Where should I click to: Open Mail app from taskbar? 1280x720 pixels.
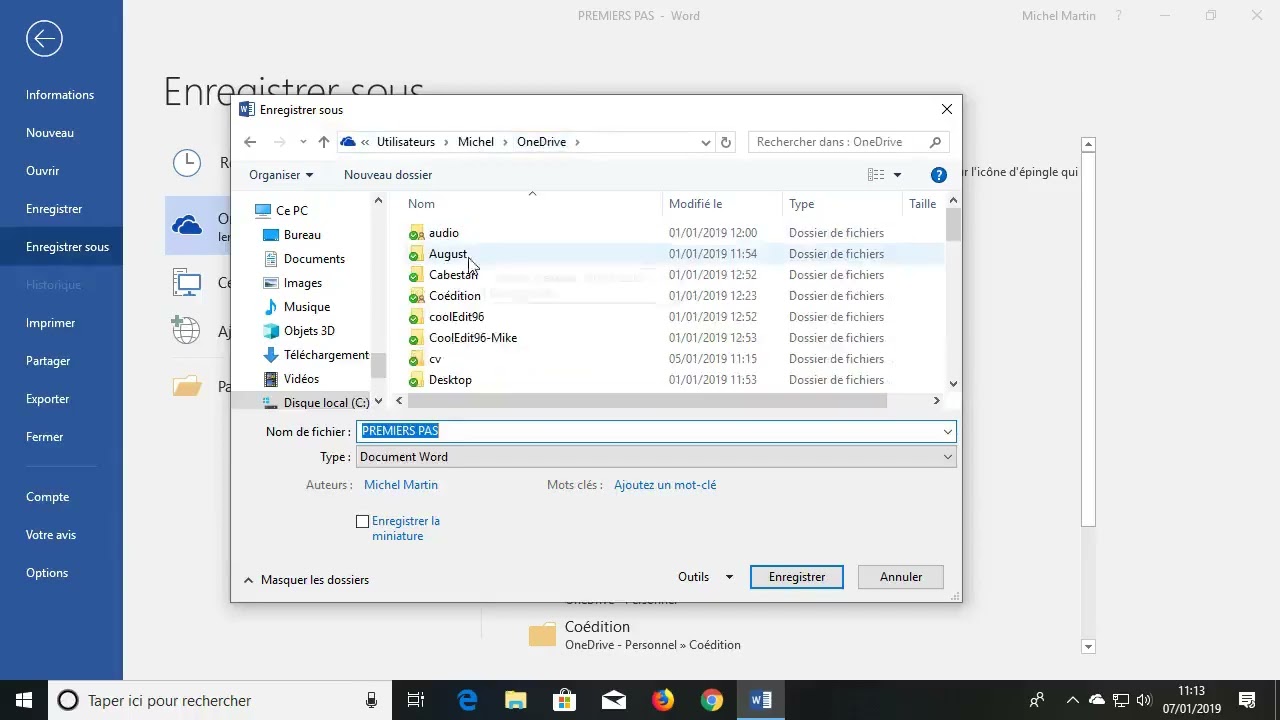(613, 700)
